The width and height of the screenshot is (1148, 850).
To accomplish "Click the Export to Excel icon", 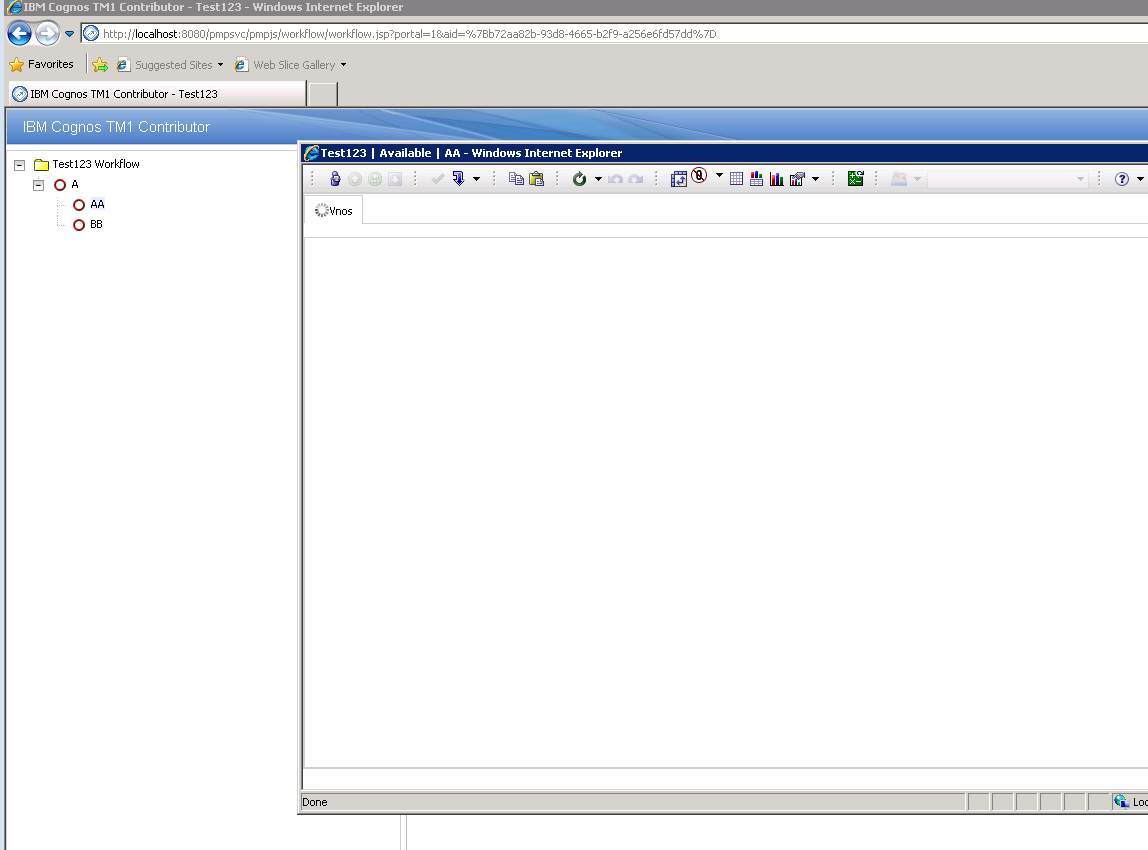I will [855, 179].
